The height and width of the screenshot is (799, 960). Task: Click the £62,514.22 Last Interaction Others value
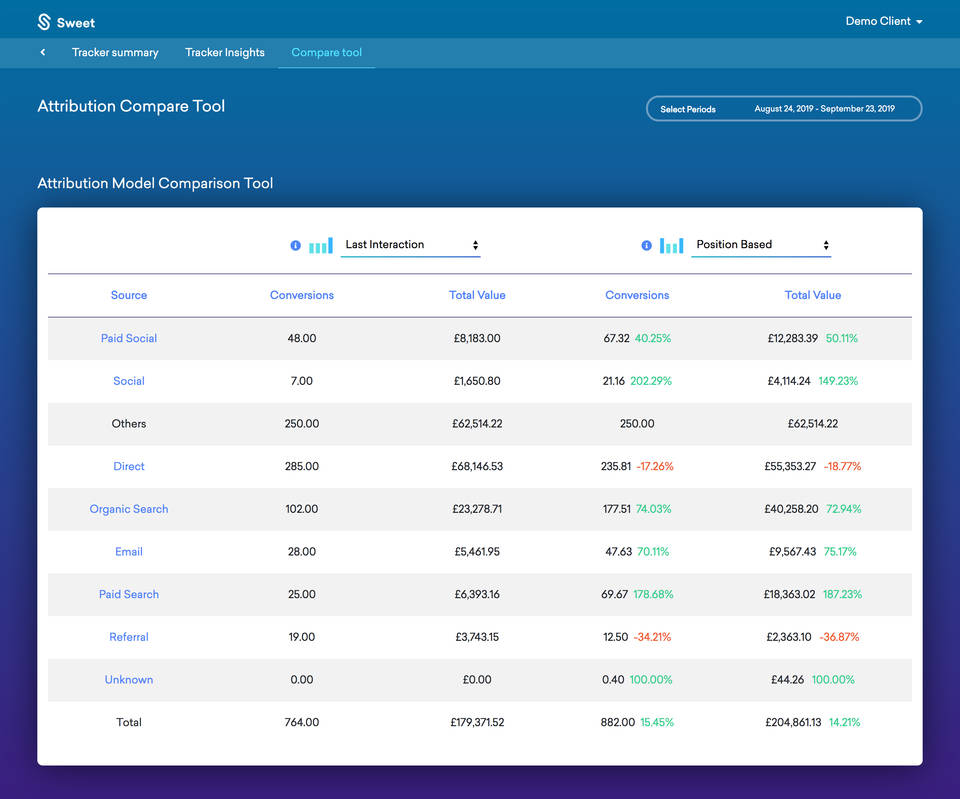tap(477, 424)
